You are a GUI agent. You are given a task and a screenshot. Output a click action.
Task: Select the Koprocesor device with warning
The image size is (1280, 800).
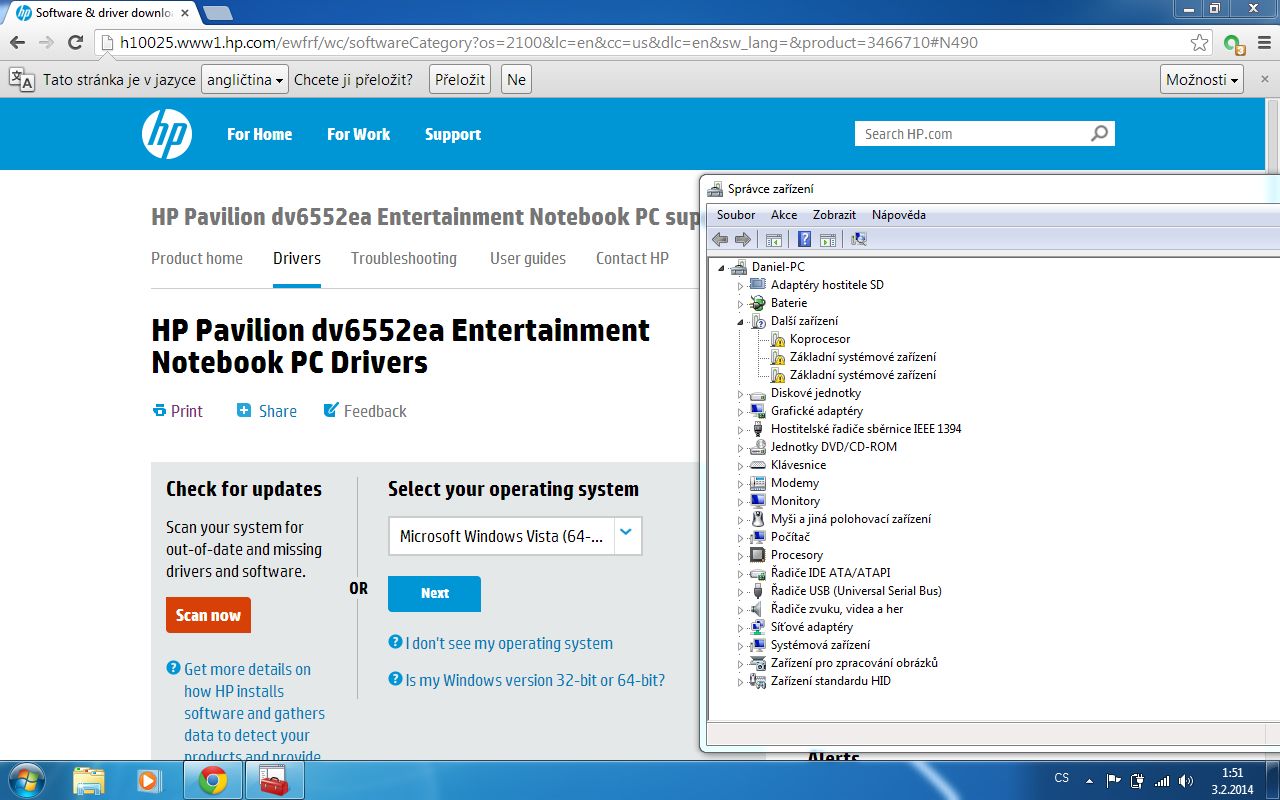tap(819, 339)
